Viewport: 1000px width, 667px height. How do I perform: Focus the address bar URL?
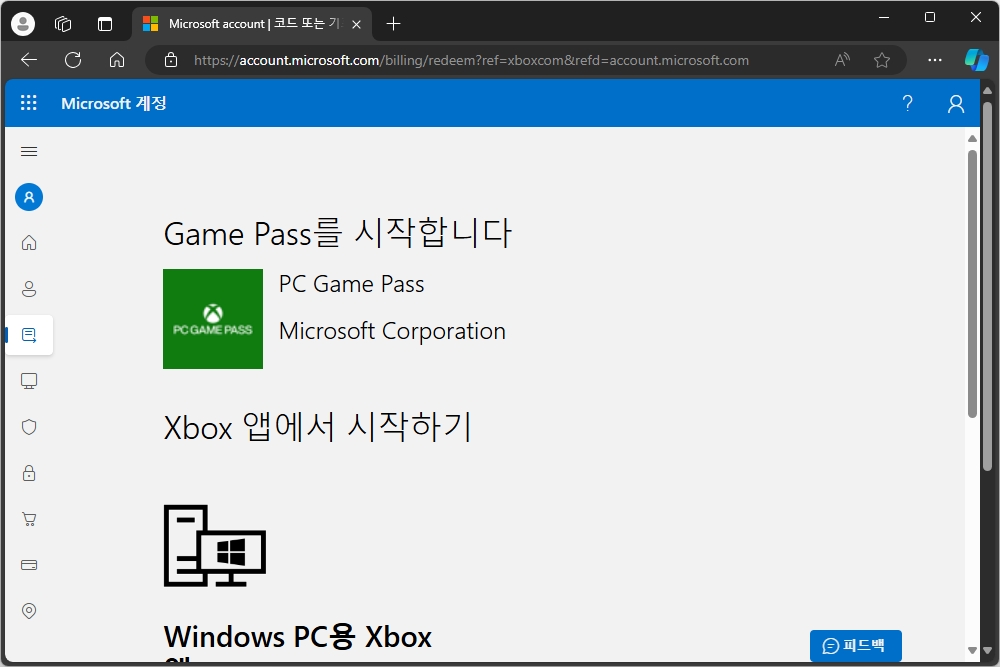click(471, 60)
